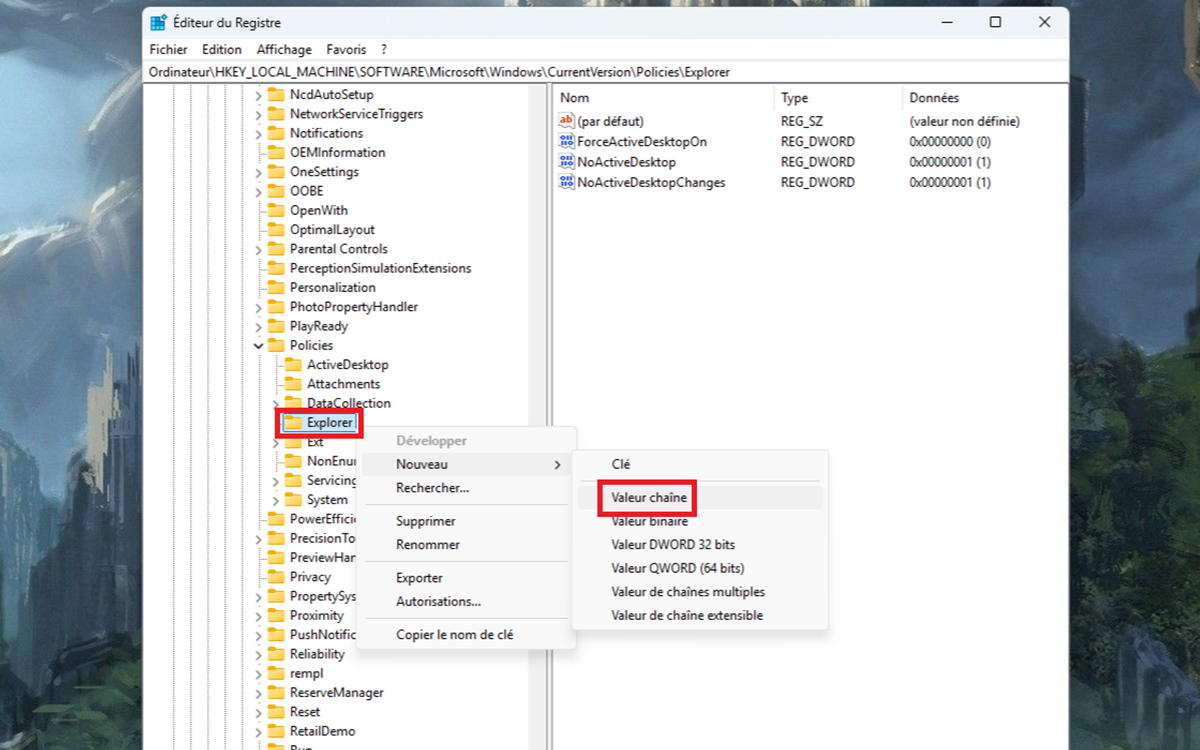Viewport: 1200px width, 750px height.
Task: Expand the Parental Controls key
Action: pyautogui.click(x=258, y=249)
